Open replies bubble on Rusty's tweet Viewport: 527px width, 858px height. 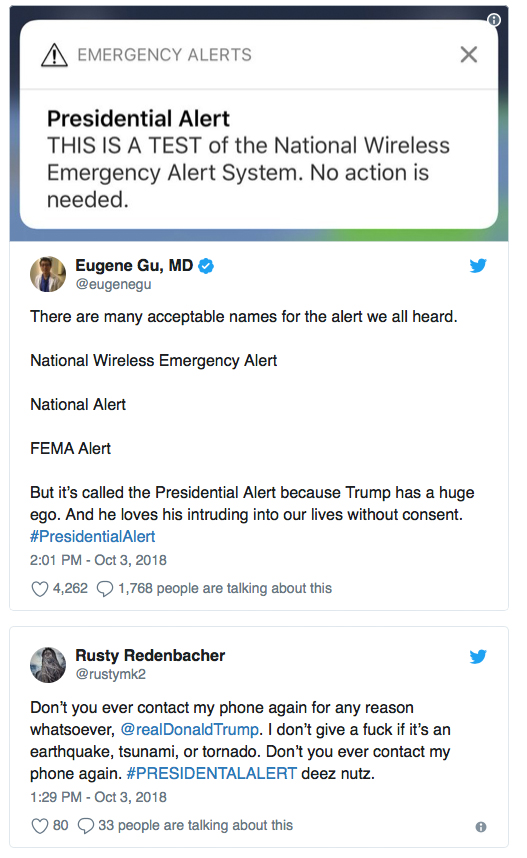86,826
